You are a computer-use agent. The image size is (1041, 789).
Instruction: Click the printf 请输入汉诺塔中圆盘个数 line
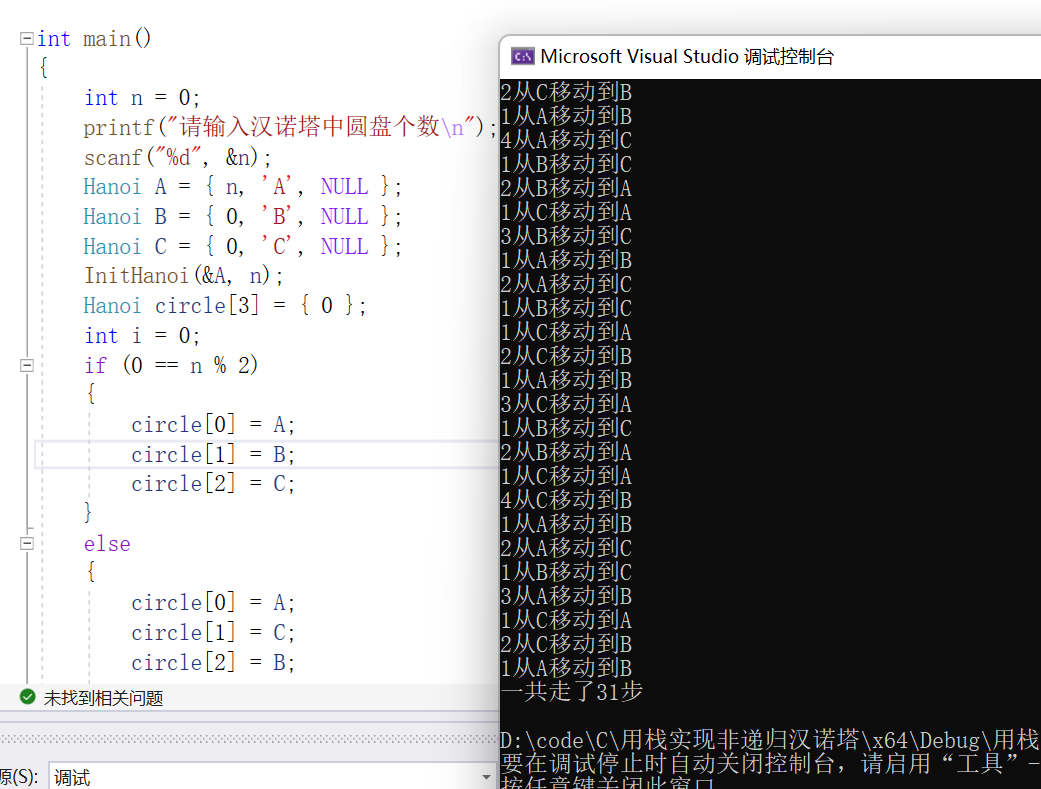289,127
